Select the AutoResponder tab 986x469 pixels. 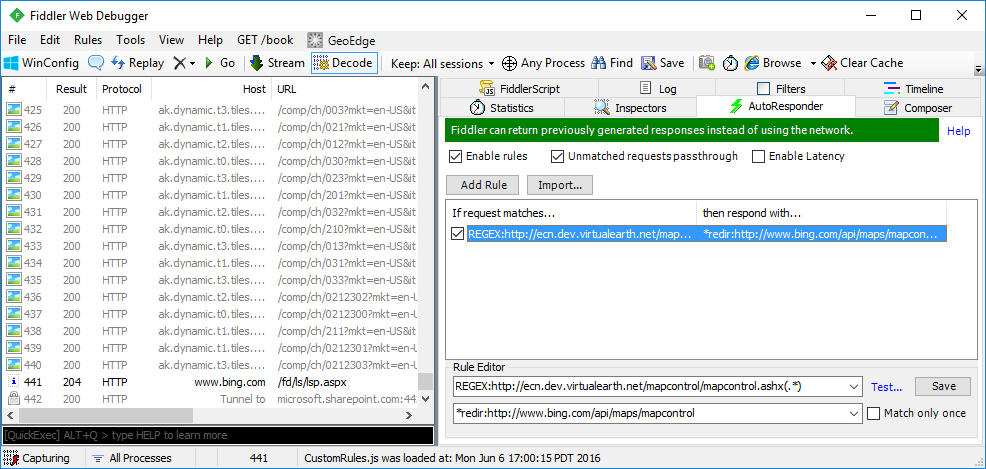(x=776, y=106)
